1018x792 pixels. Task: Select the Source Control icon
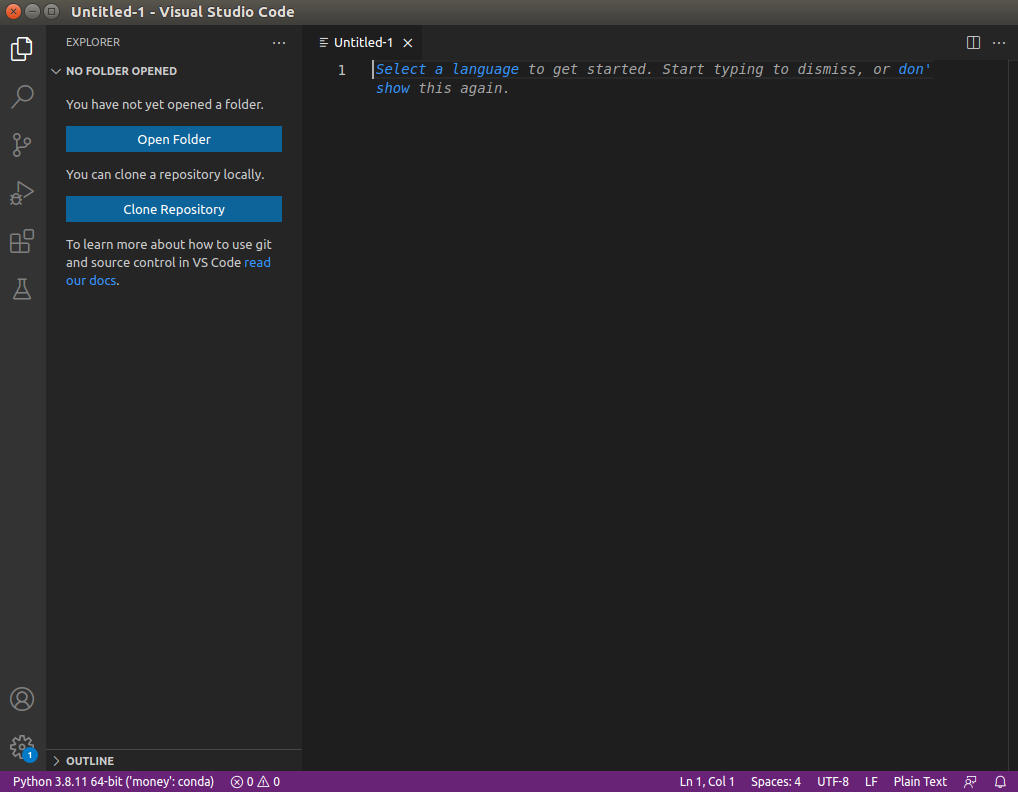22,145
